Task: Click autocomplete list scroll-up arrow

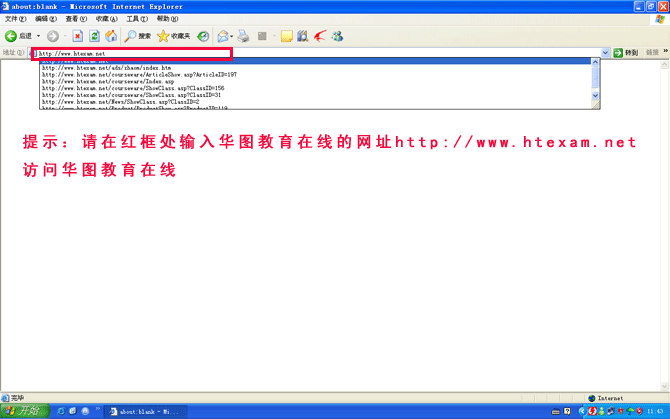Action: click(x=595, y=62)
